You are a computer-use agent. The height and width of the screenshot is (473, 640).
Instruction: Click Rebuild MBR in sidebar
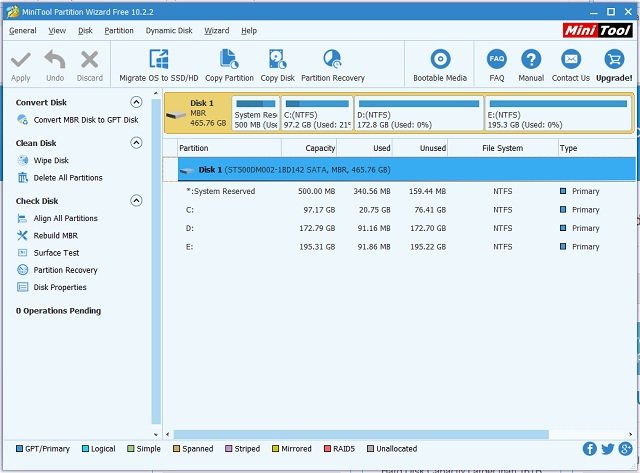[56, 235]
